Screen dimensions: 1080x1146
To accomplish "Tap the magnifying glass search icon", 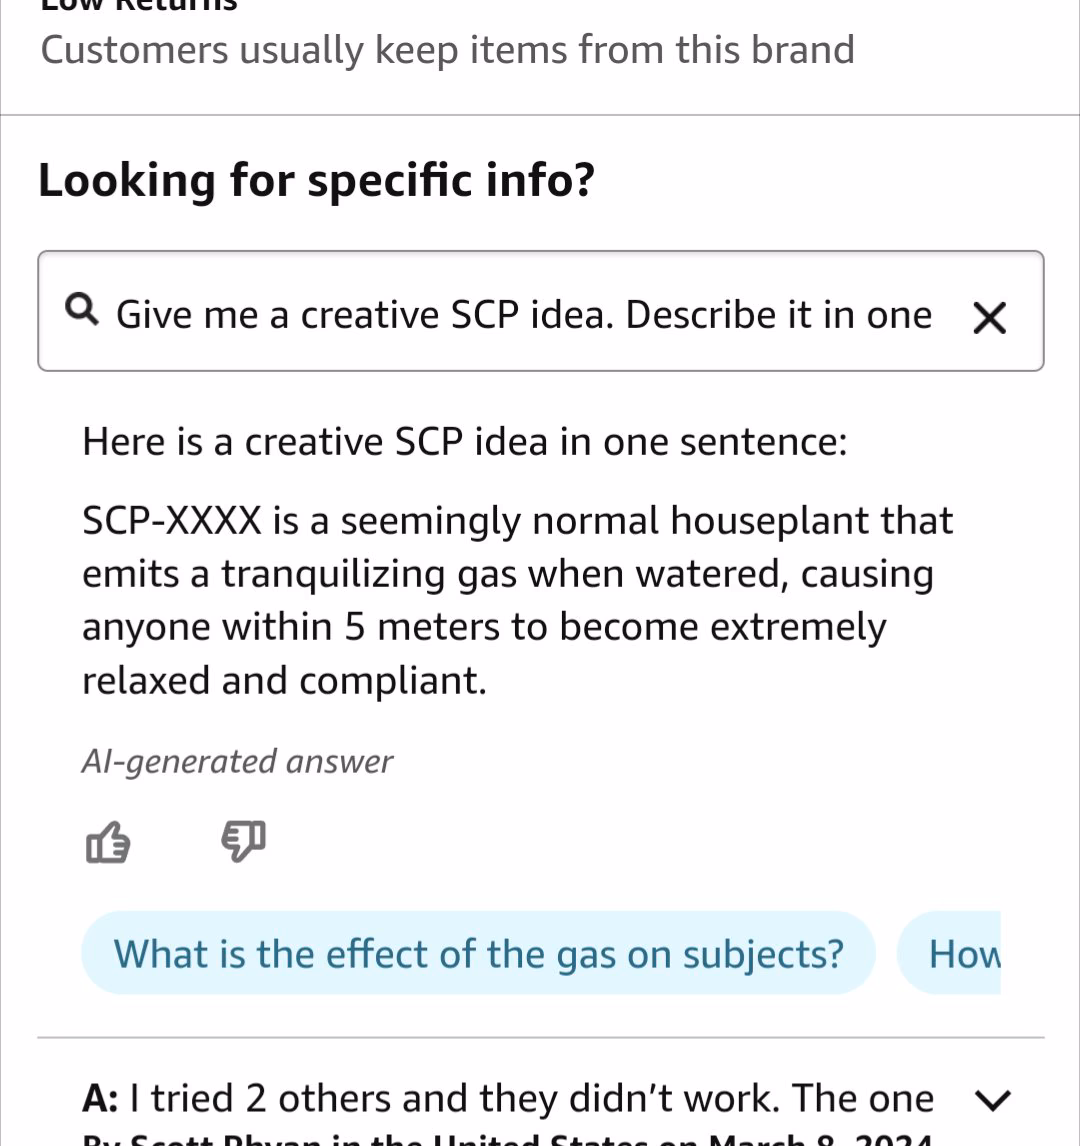I will [82, 309].
